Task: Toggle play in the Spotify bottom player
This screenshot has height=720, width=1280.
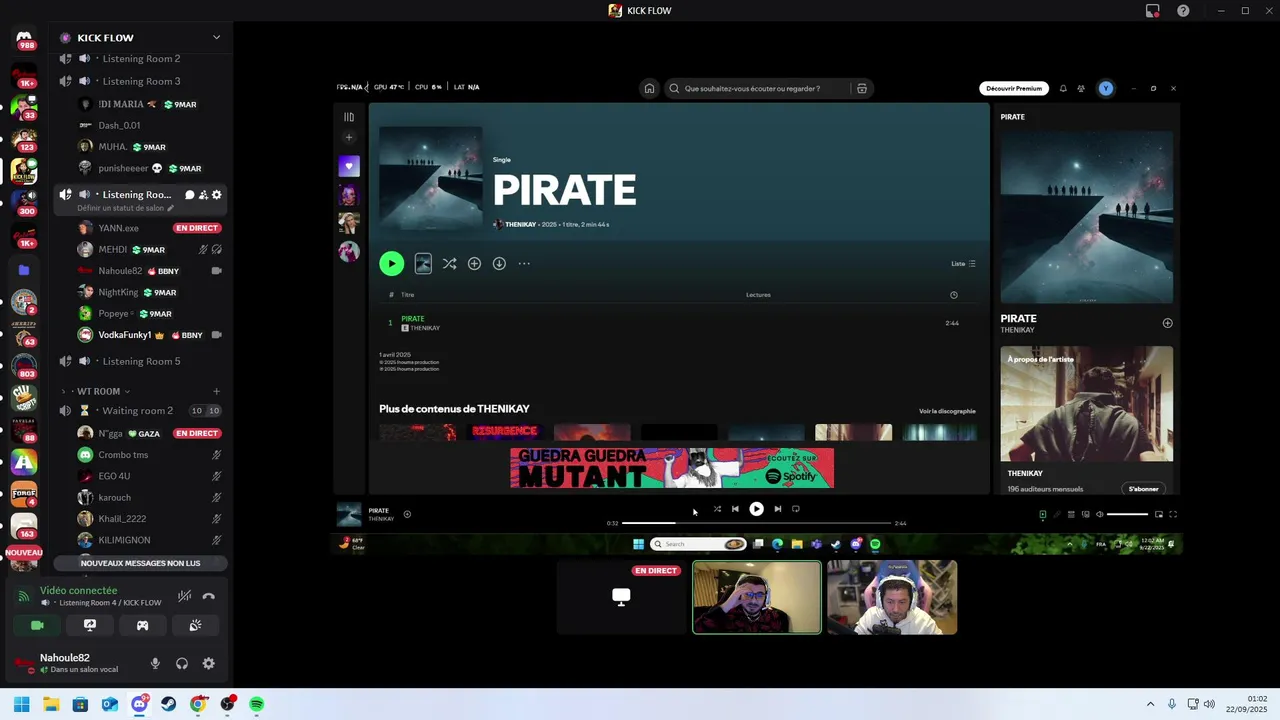Action: [756, 509]
